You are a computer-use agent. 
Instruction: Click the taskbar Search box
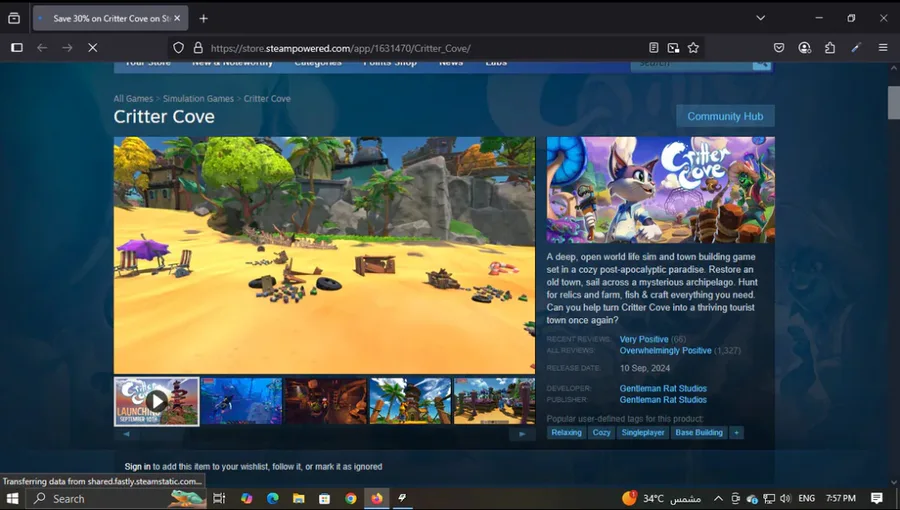point(115,499)
